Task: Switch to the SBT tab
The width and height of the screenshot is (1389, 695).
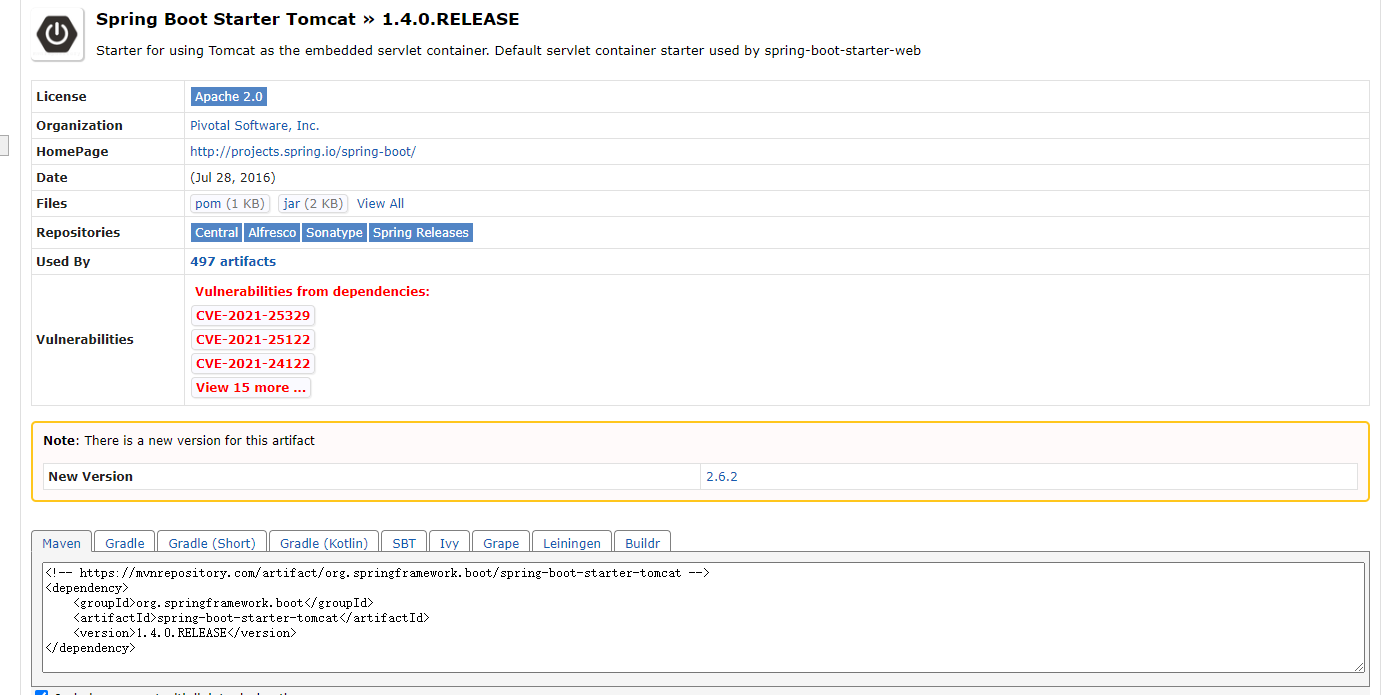Action: click(x=404, y=542)
